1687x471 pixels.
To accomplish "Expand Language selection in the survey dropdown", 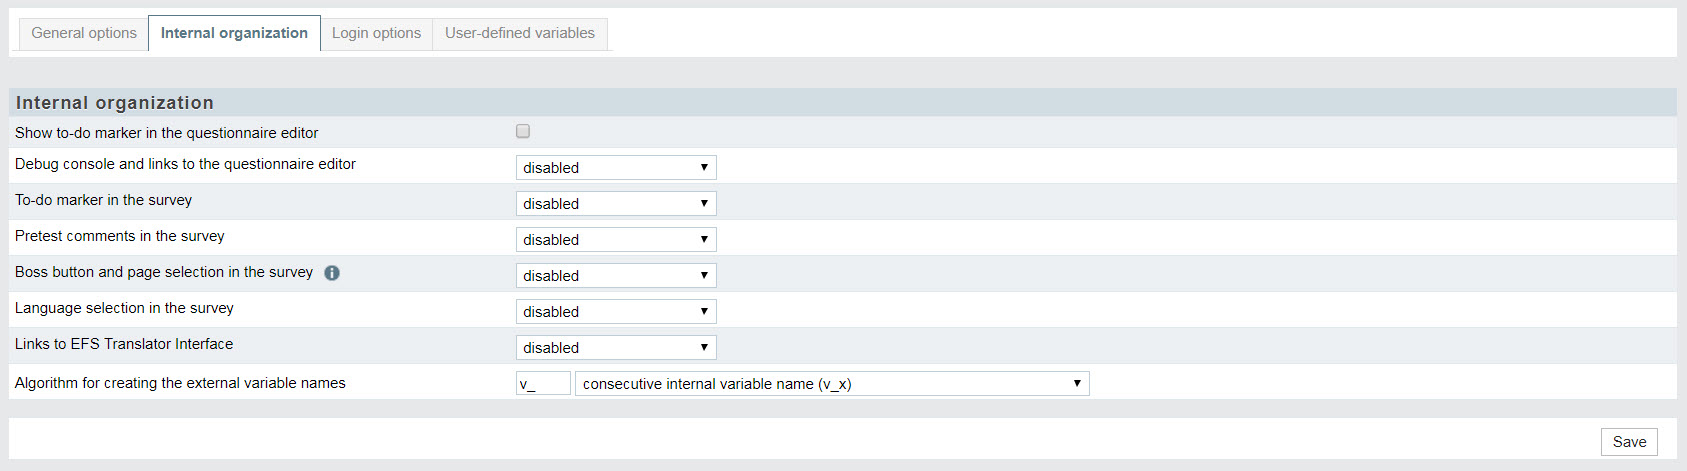I will (x=616, y=312).
